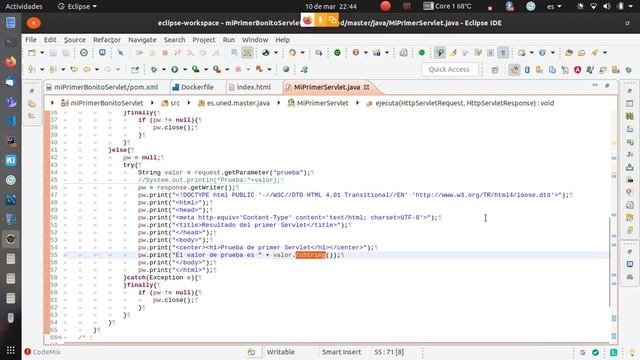Click the Writable status bar entry

pyautogui.click(x=280, y=352)
